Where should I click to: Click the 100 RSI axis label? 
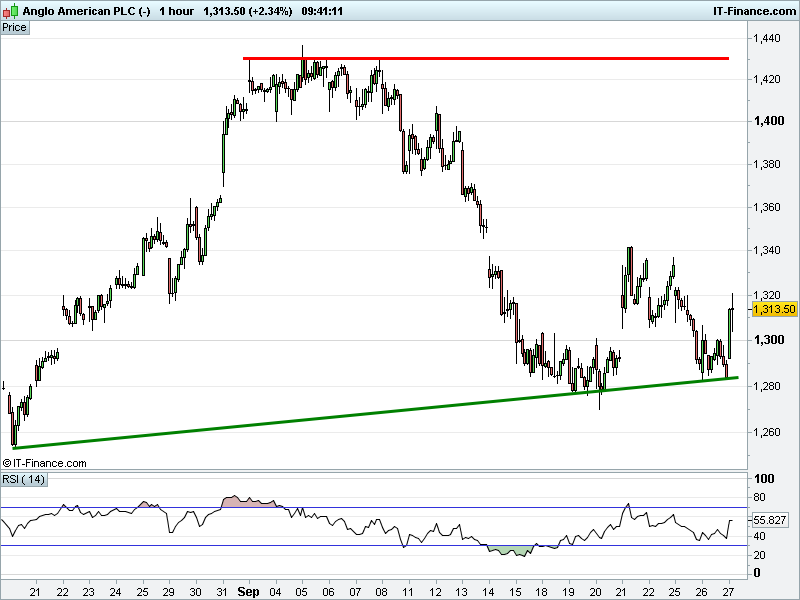click(x=764, y=479)
